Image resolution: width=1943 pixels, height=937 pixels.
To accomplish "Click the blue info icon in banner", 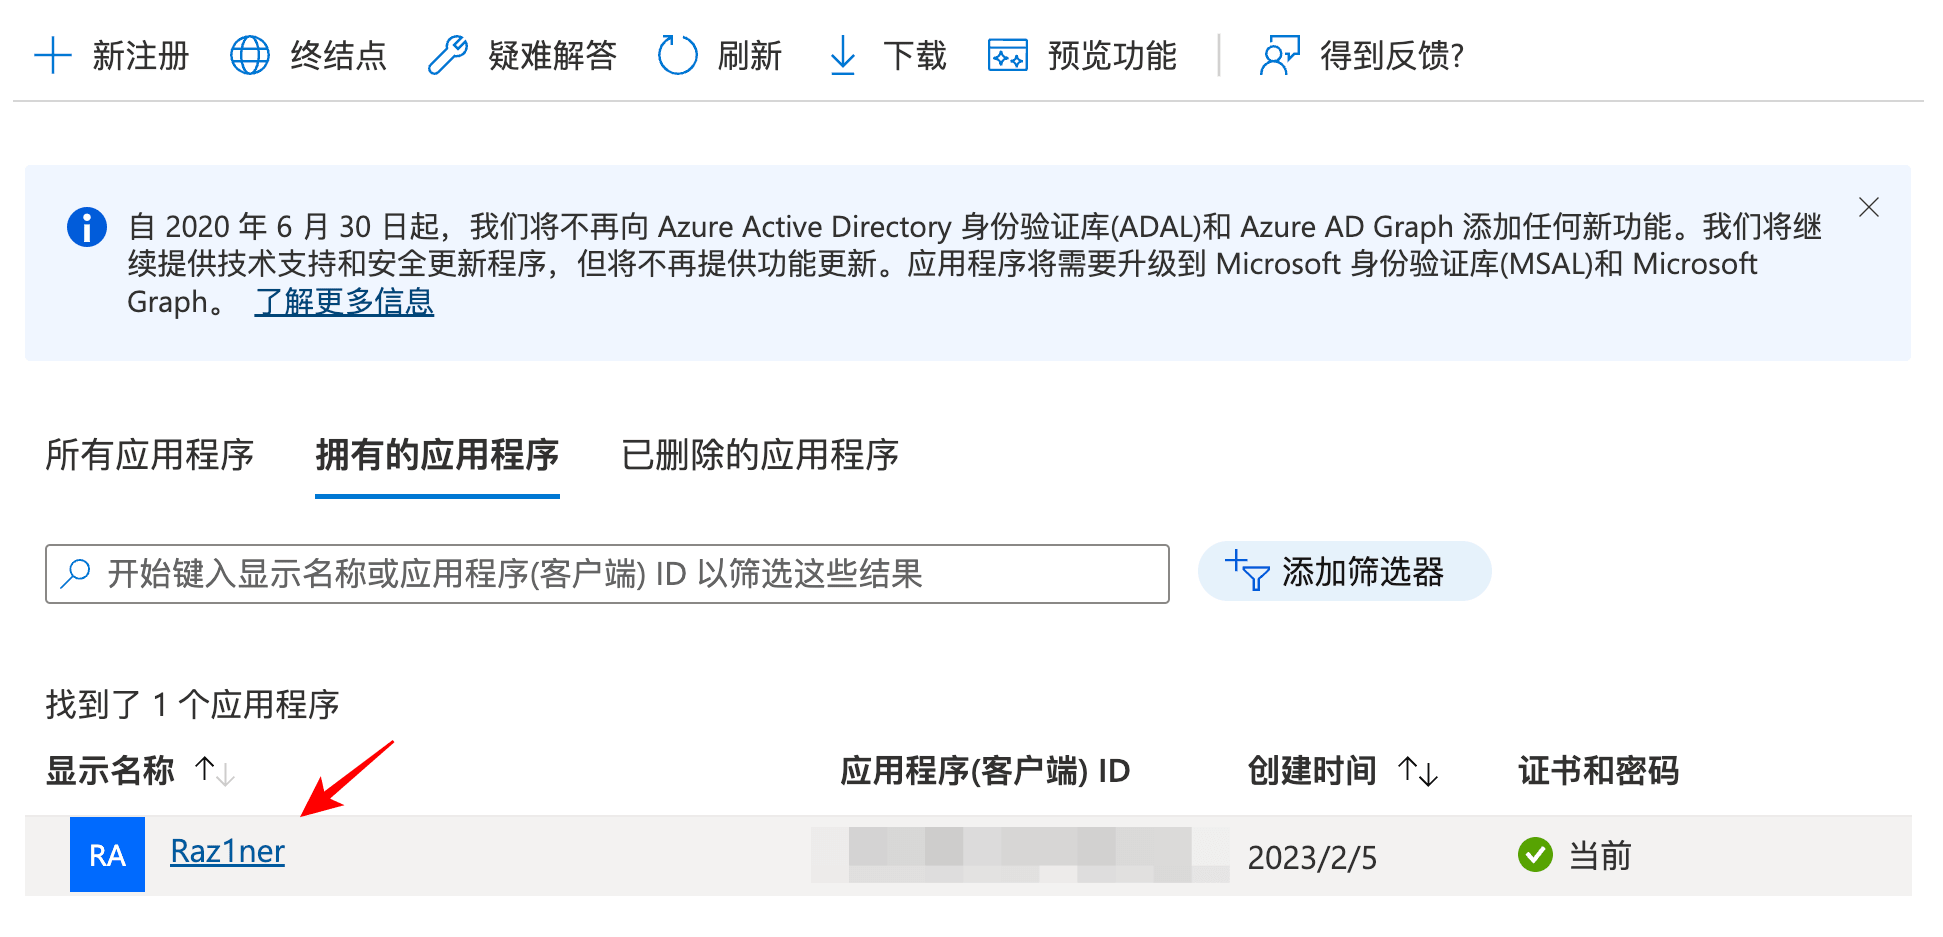I will pyautogui.click(x=87, y=227).
